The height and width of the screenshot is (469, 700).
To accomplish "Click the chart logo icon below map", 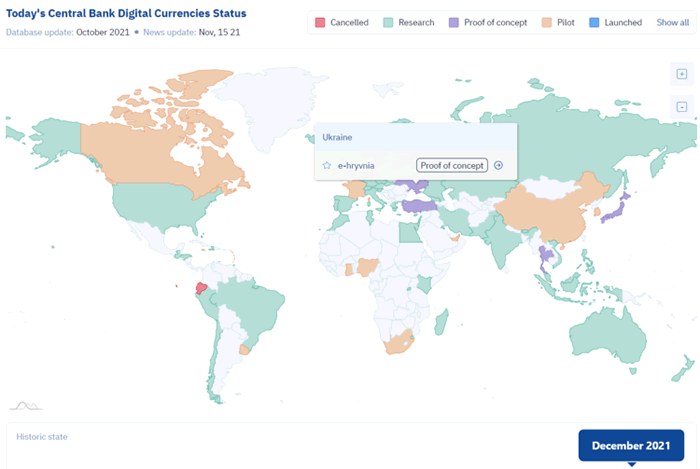I will [26, 406].
